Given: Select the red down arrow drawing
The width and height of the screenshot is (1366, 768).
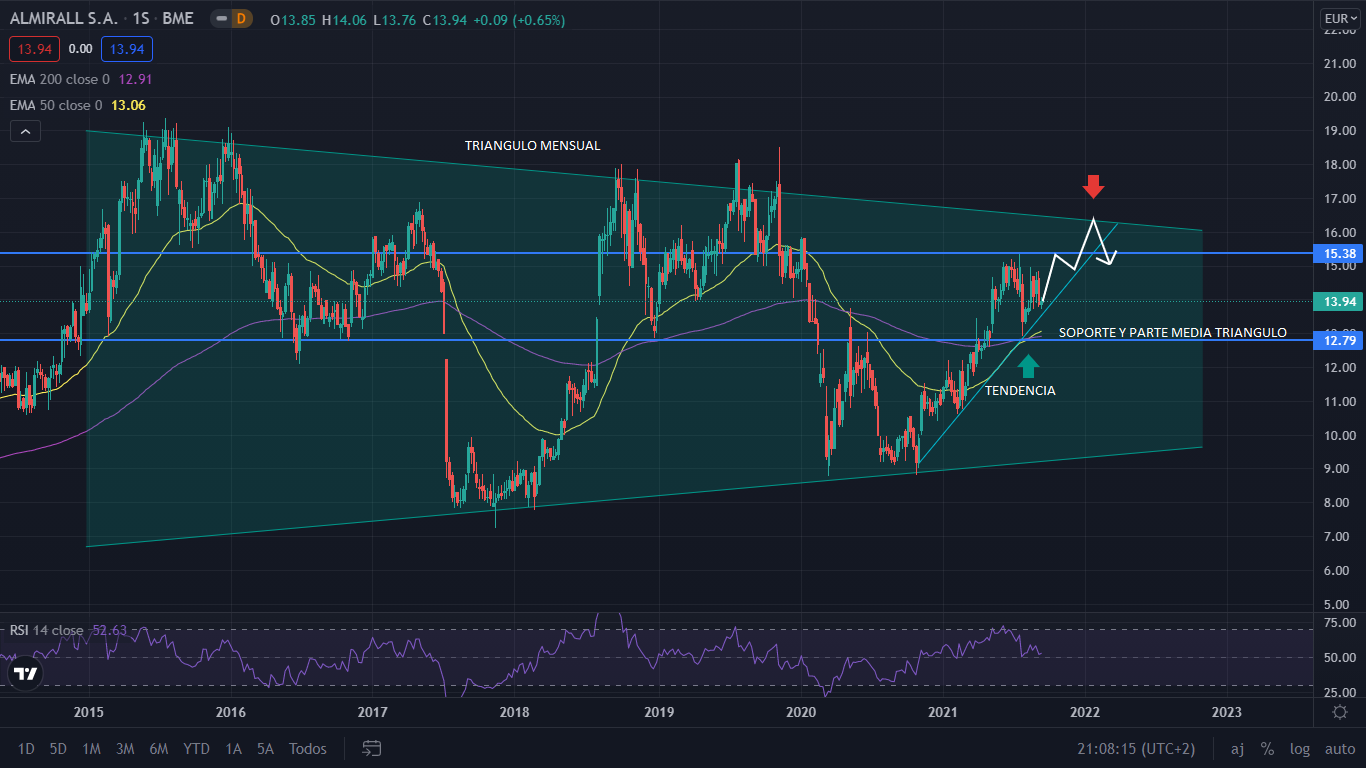Looking at the screenshot, I should (x=1093, y=186).
